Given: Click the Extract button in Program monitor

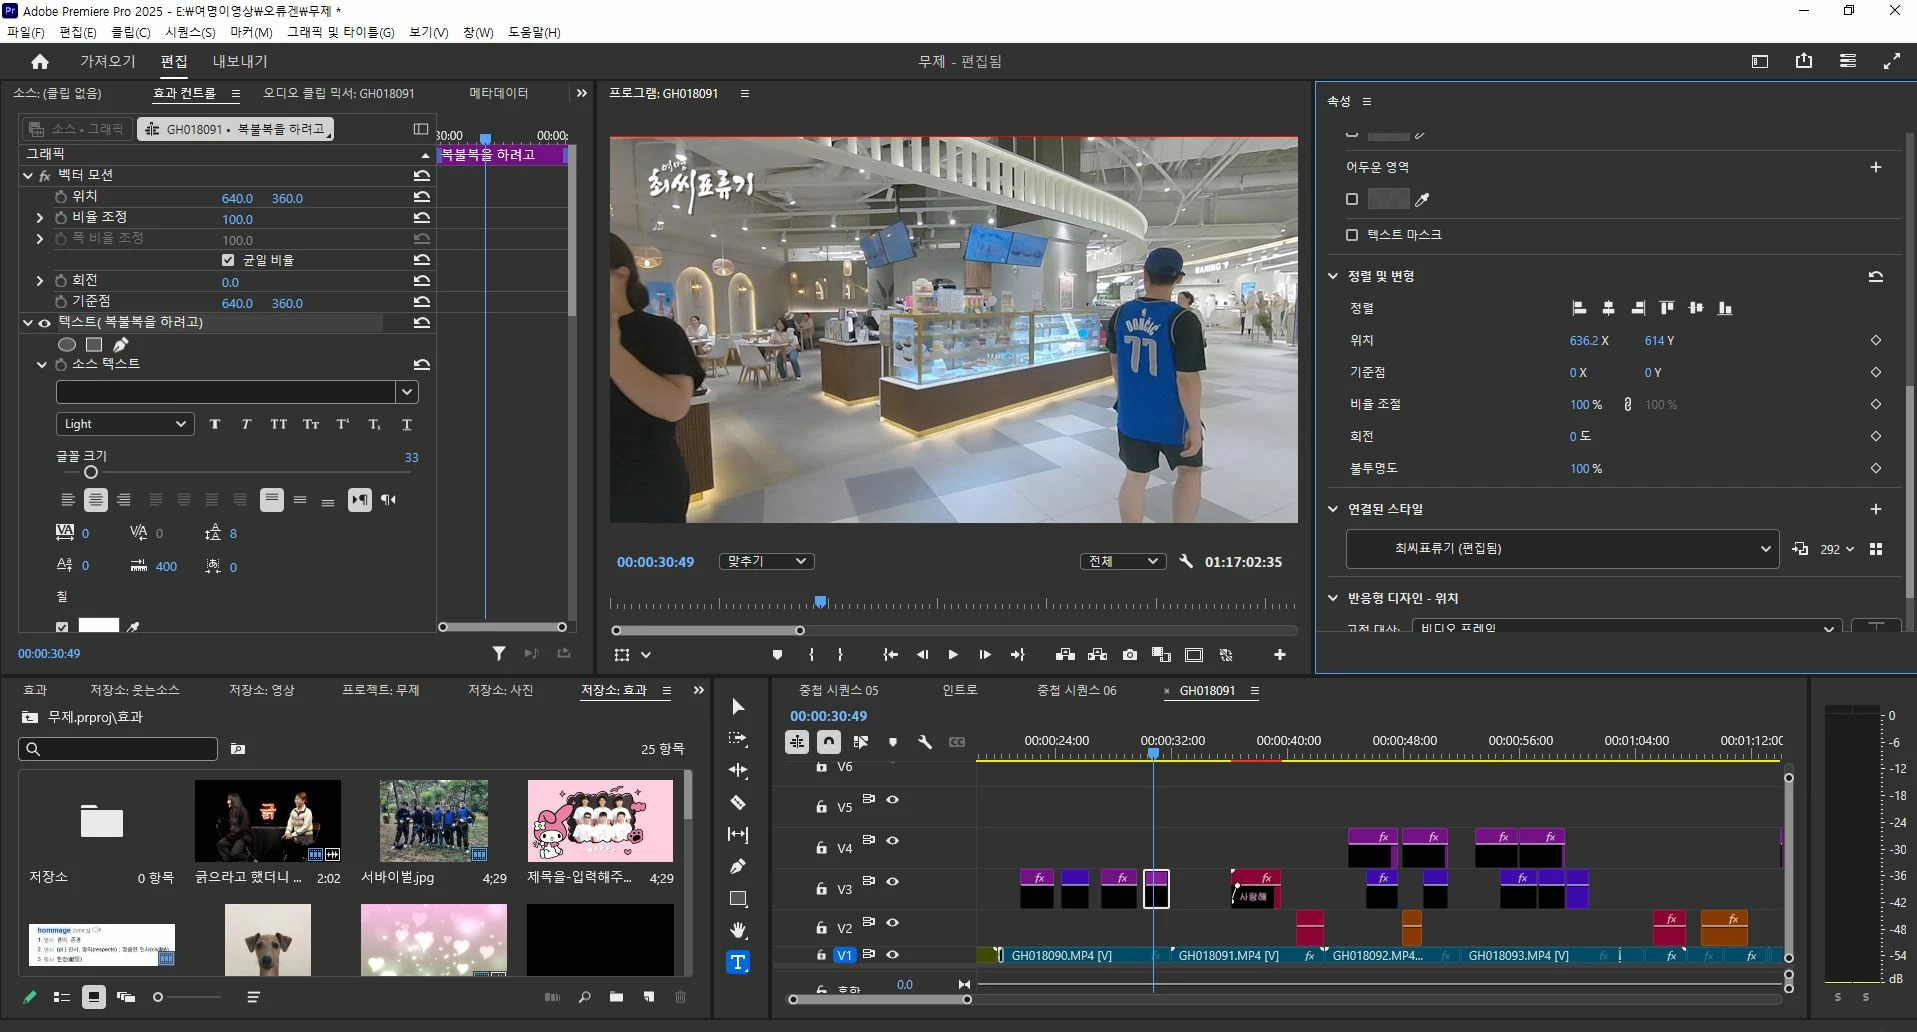Looking at the screenshot, I should (1098, 655).
